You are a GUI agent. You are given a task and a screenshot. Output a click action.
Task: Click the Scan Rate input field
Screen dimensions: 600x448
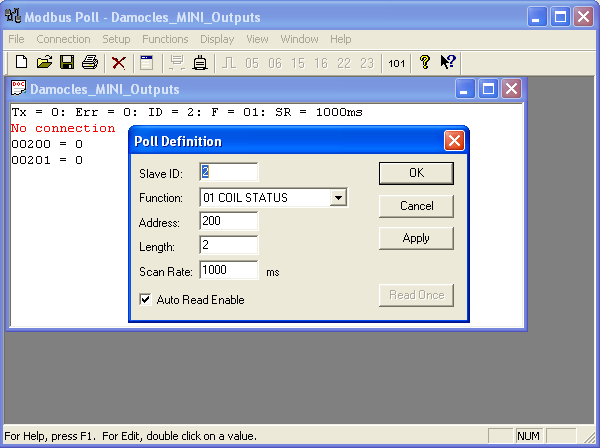click(228, 270)
